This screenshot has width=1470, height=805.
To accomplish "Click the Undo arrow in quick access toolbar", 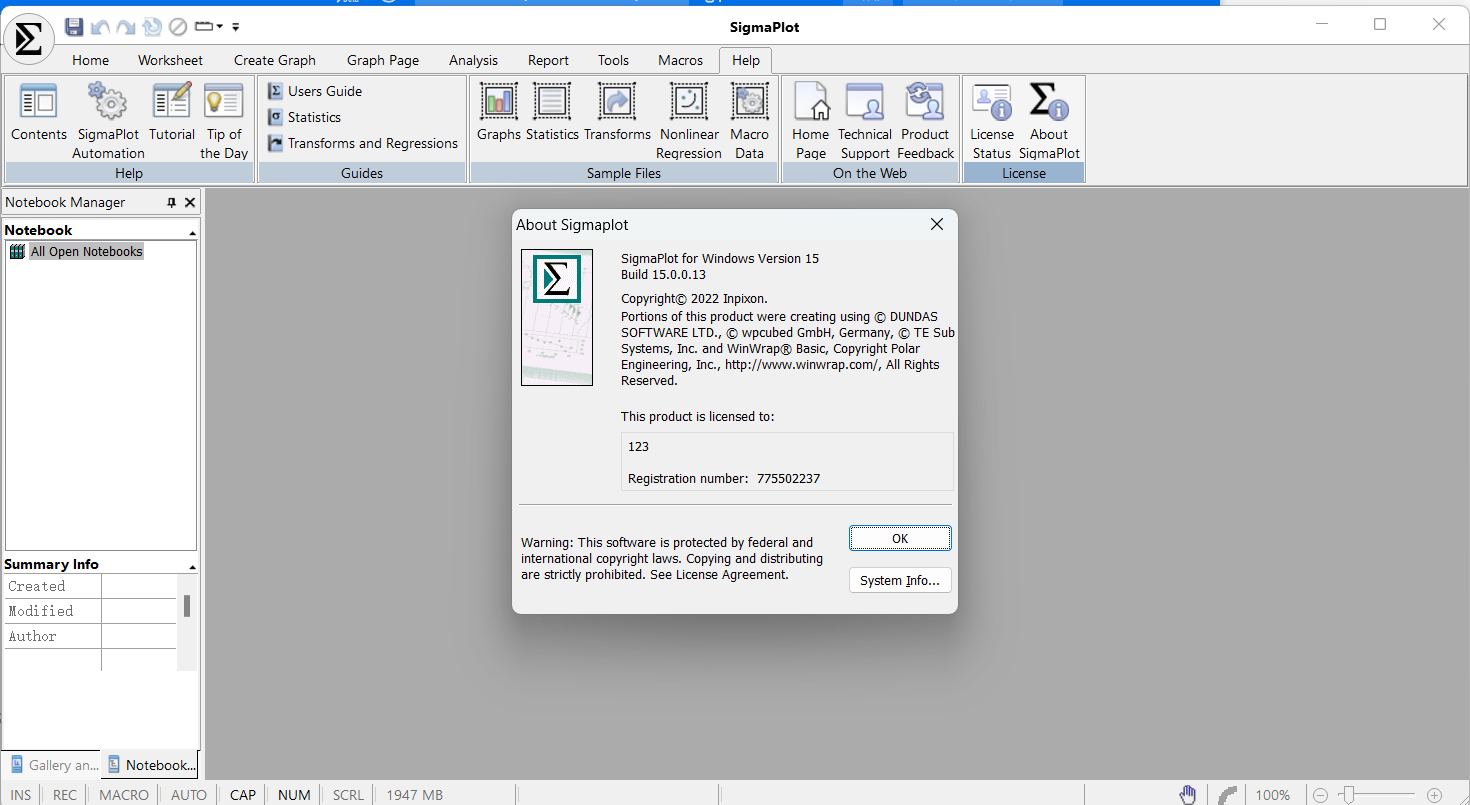I will 100,27.
